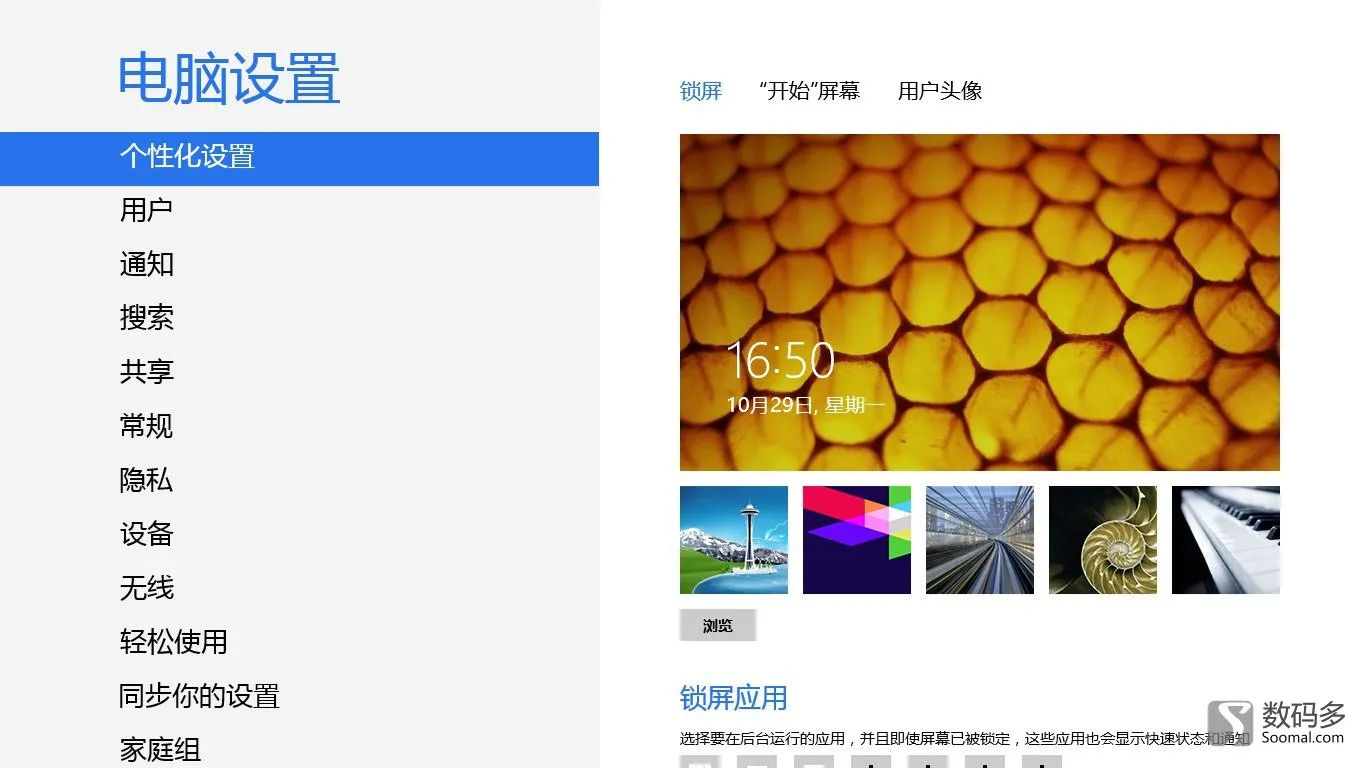The width and height of the screenshot is (1366, 768).
Task: Click the 16:50 clock on preview
Action: click(780, 361)
